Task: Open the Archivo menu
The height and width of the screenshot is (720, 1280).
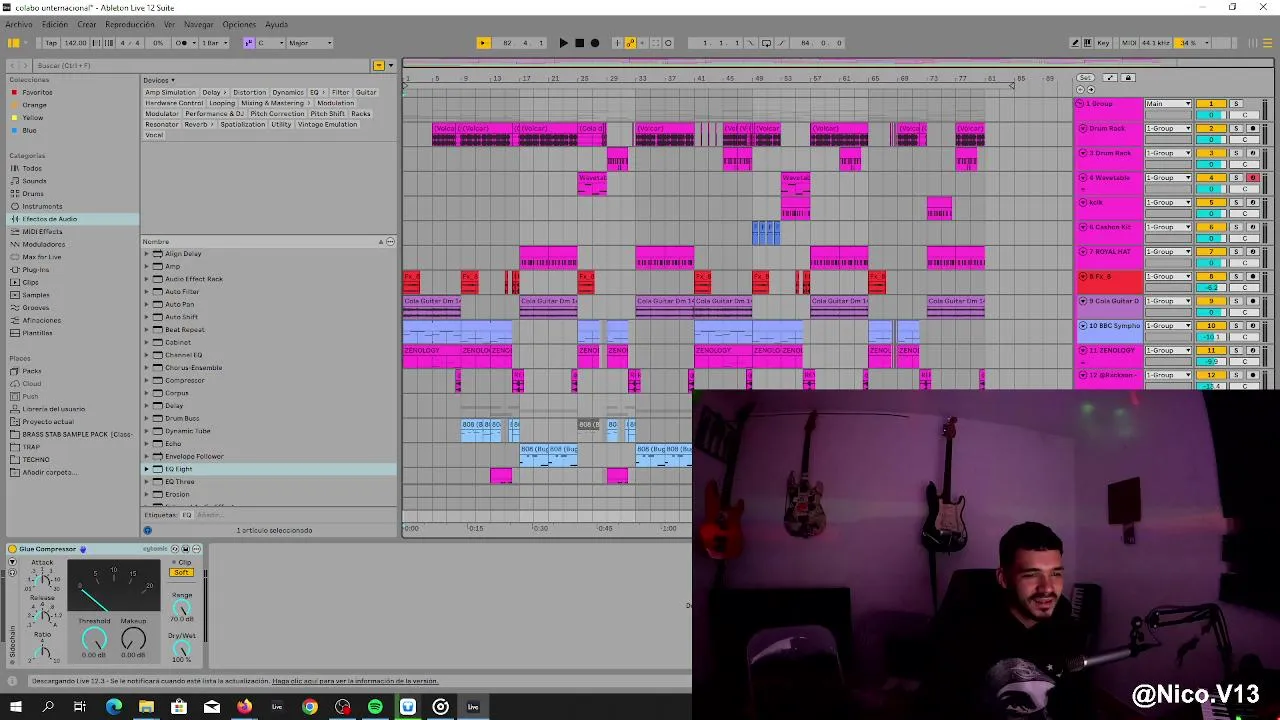Action: click(x=19, y=24)
